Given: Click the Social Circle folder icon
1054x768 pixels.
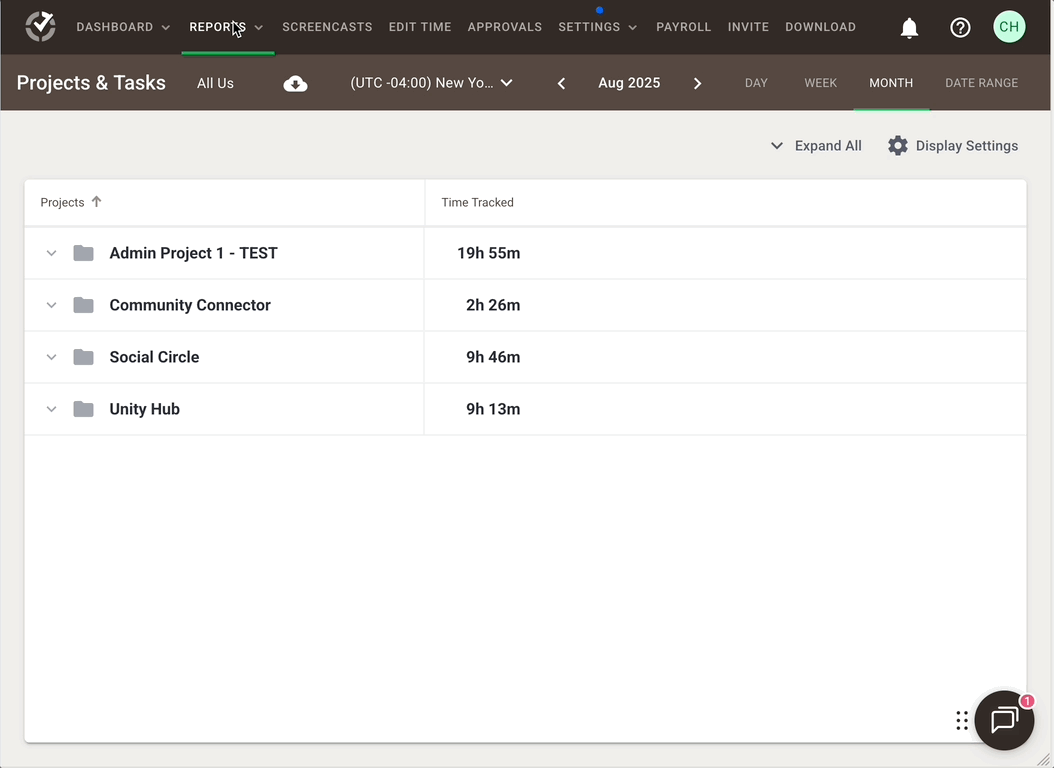Looking at the screenshot, I should pos(83,357).
